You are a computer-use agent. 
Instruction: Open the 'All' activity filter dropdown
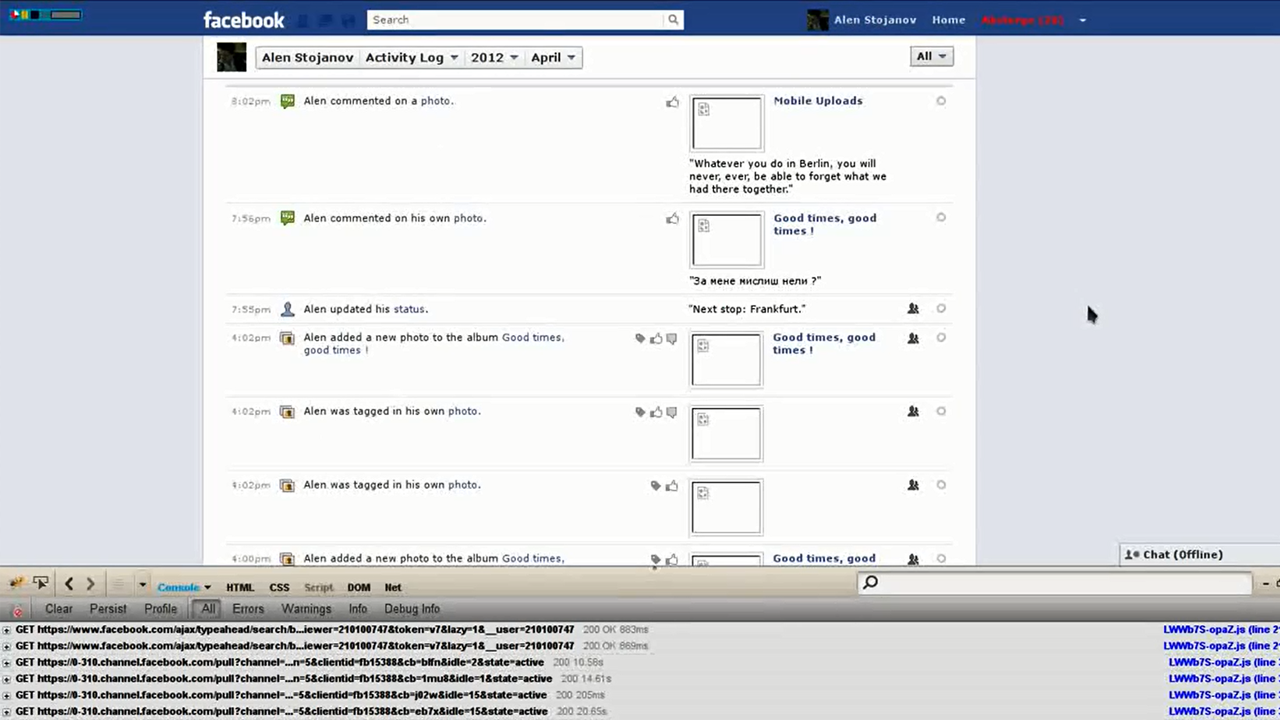931,56
